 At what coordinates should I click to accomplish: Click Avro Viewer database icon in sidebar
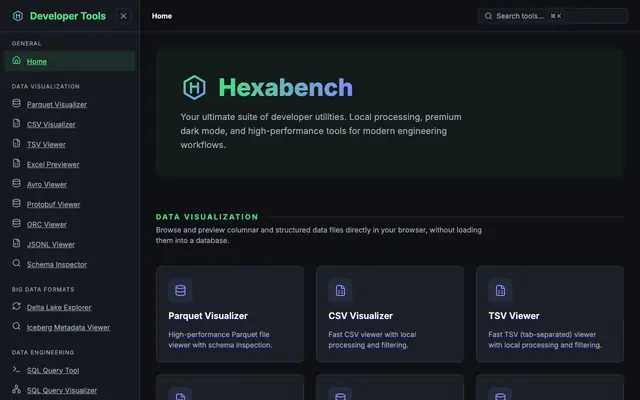(16, 183)
